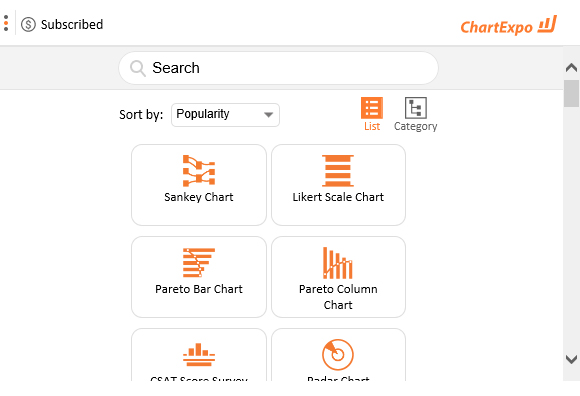Click the Pareto Column Chart label text
The height and width of the screenshot is (396, 580).
point(338,297)
